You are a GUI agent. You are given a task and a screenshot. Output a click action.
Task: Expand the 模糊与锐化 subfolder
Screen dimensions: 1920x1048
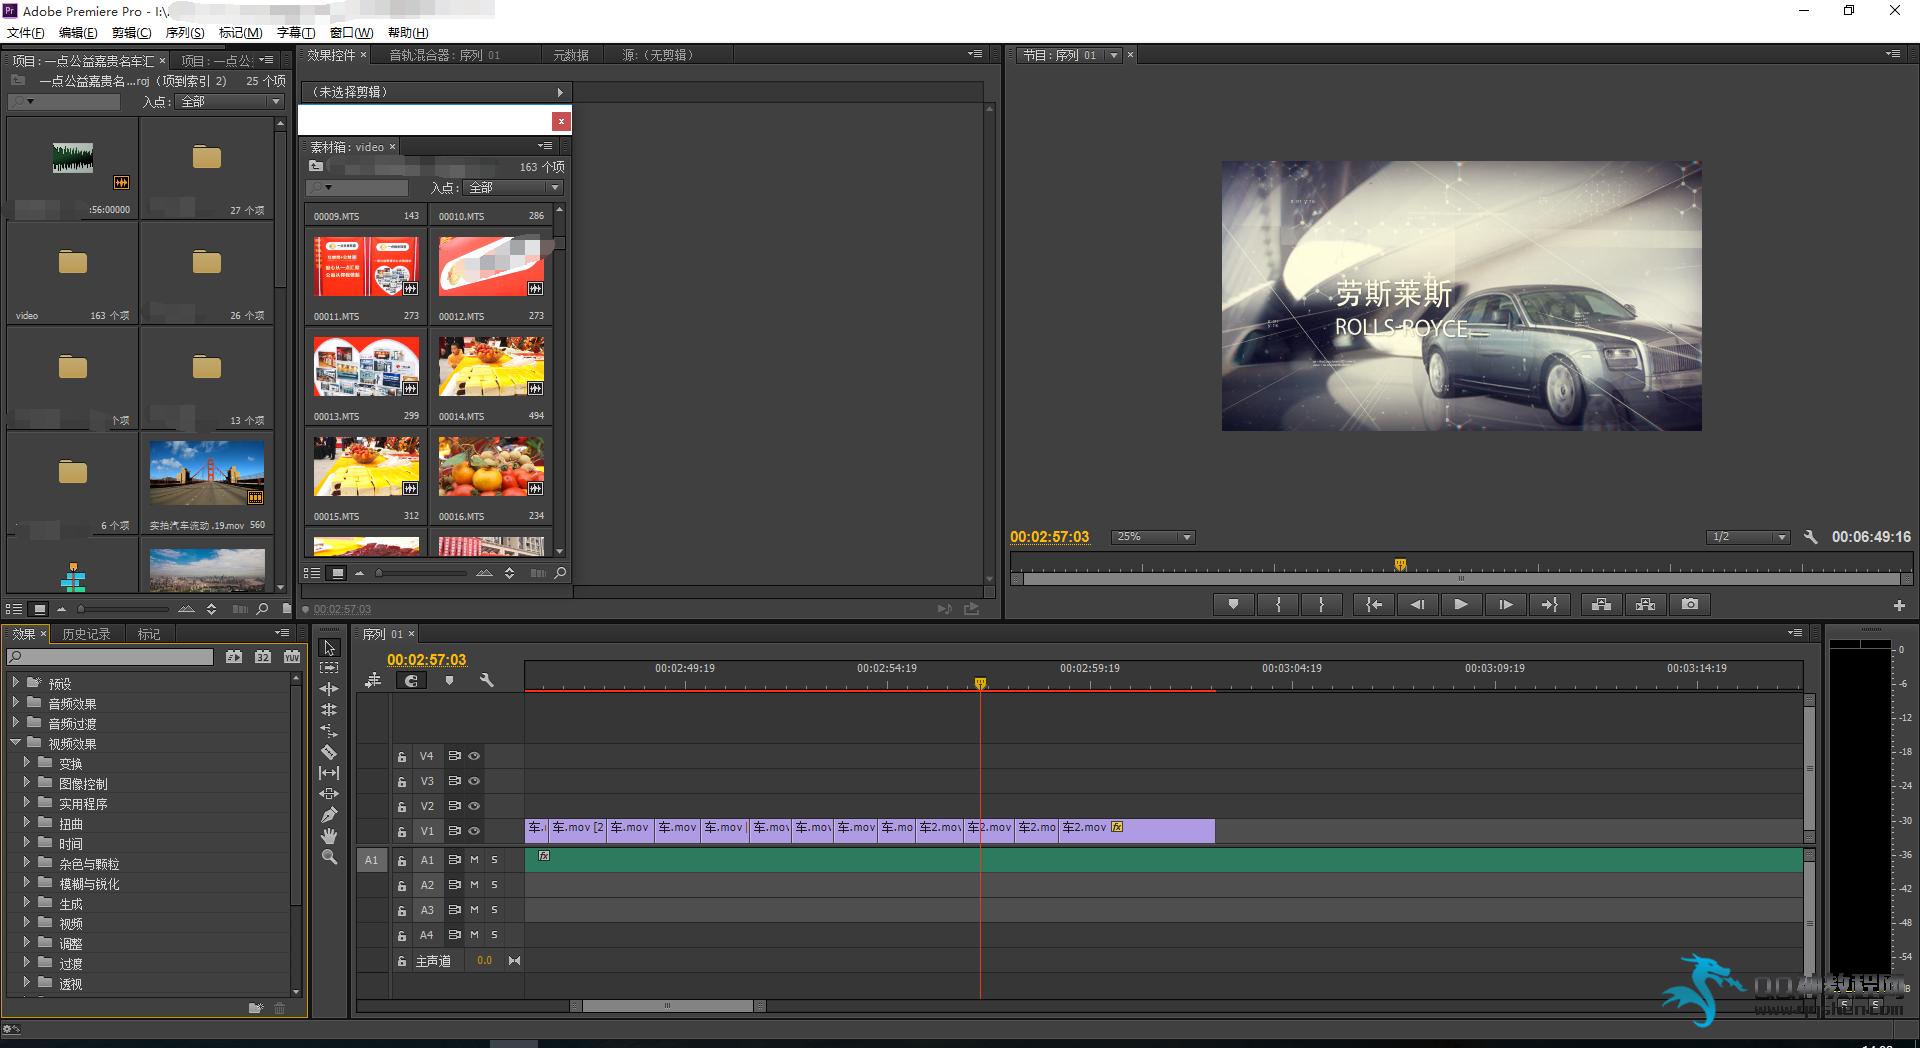coord(27,883)
